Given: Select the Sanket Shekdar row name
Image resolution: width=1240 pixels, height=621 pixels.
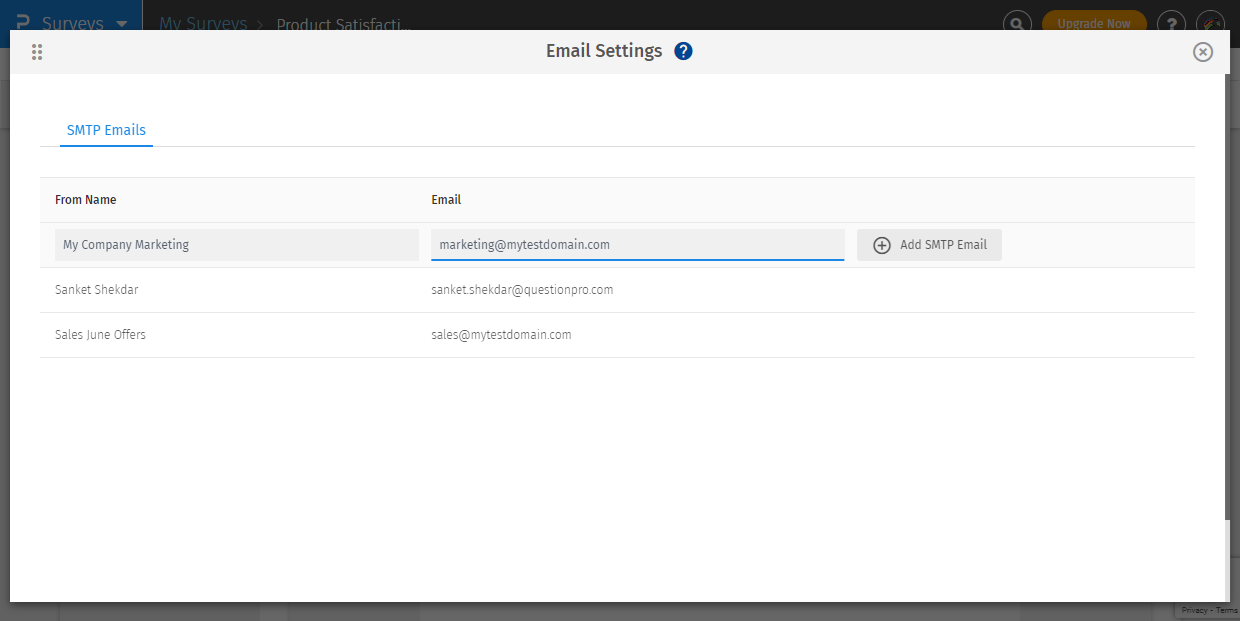Looking at the screenshot, I should coord(97,290).
